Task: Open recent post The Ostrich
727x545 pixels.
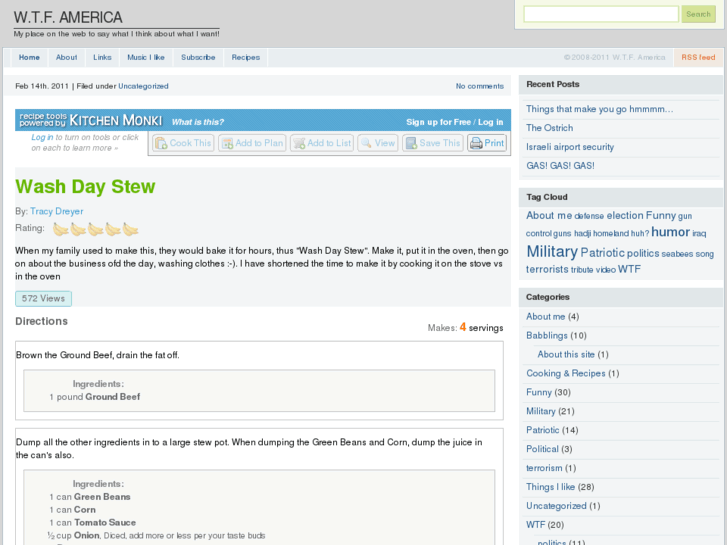Action: [x=549, y=128]
